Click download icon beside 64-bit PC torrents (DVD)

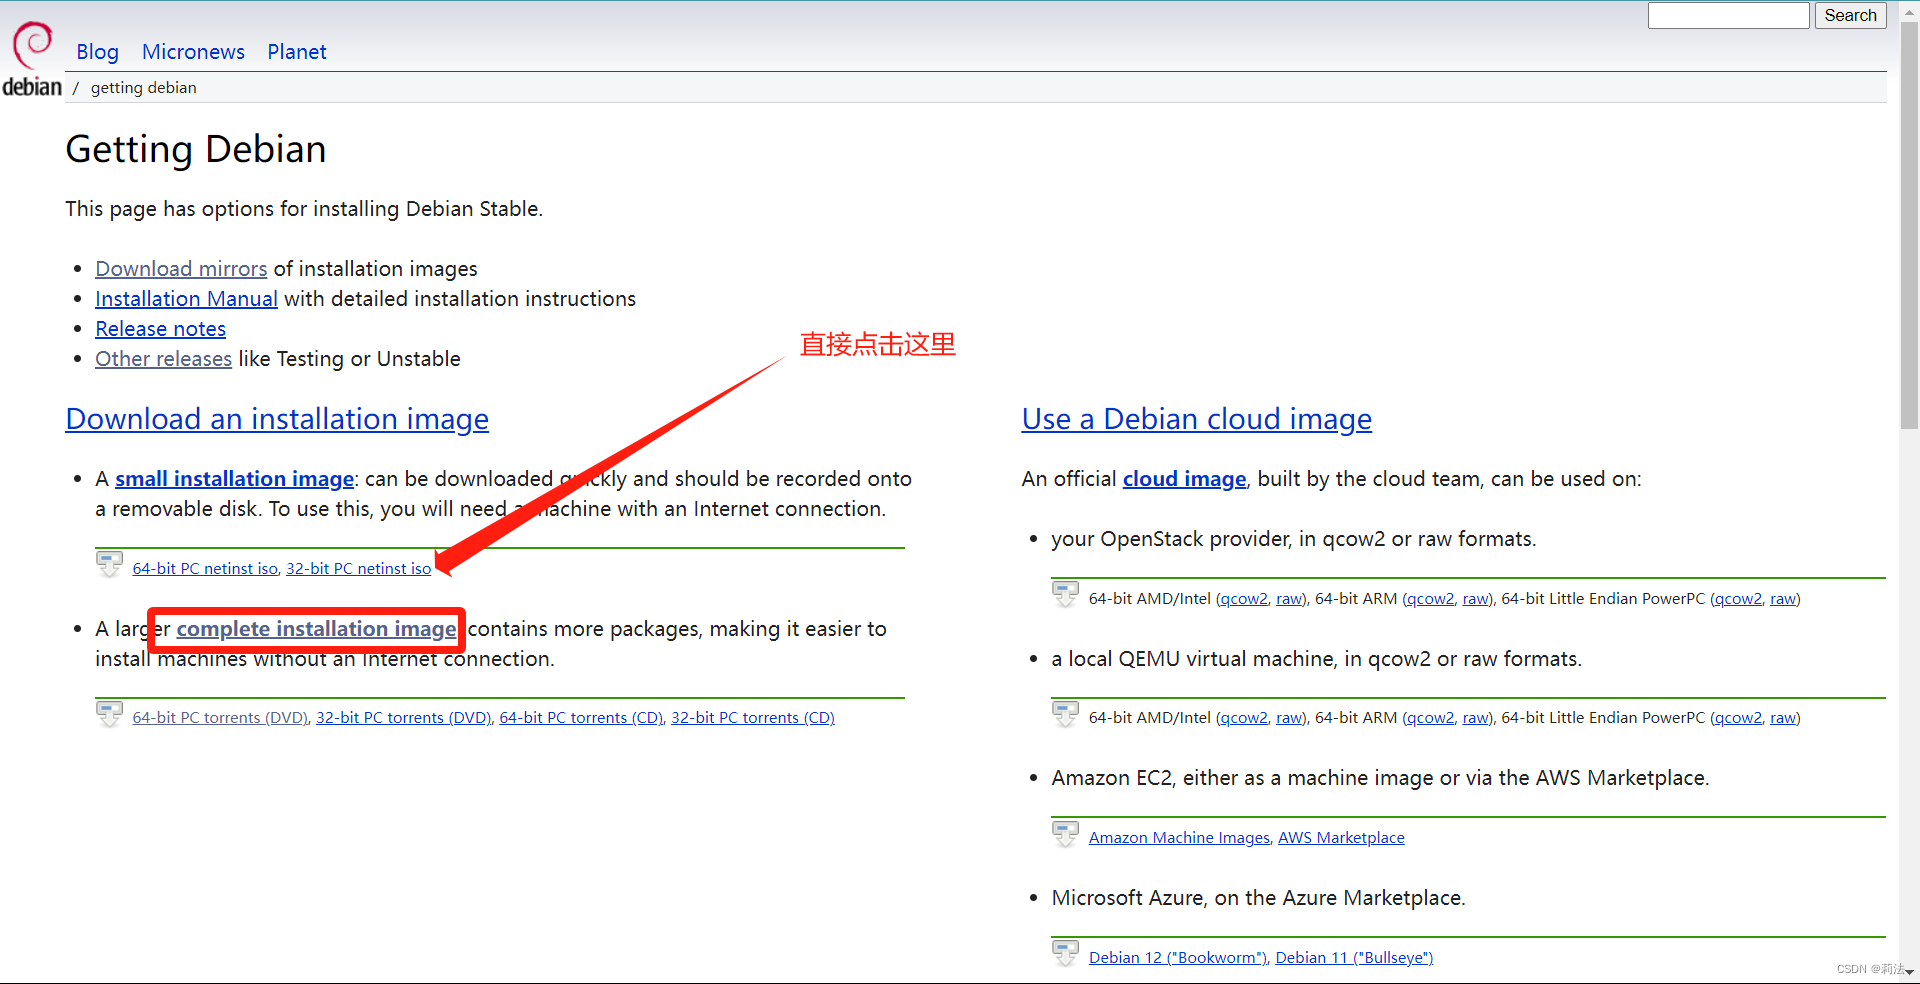pyautogui.click(x=109, y=714)
